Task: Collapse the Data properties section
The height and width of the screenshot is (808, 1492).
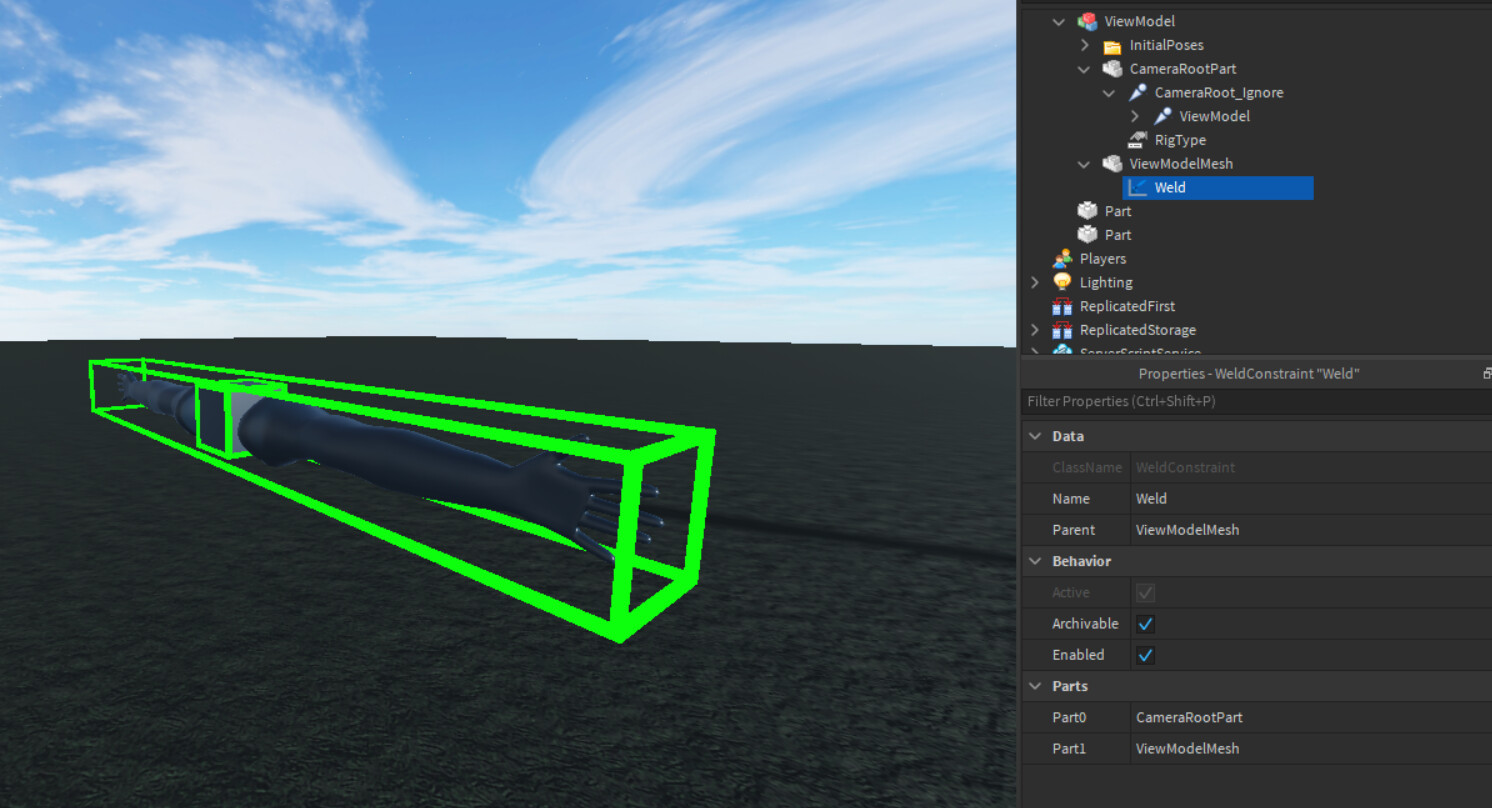Action: click(1034, 436)
